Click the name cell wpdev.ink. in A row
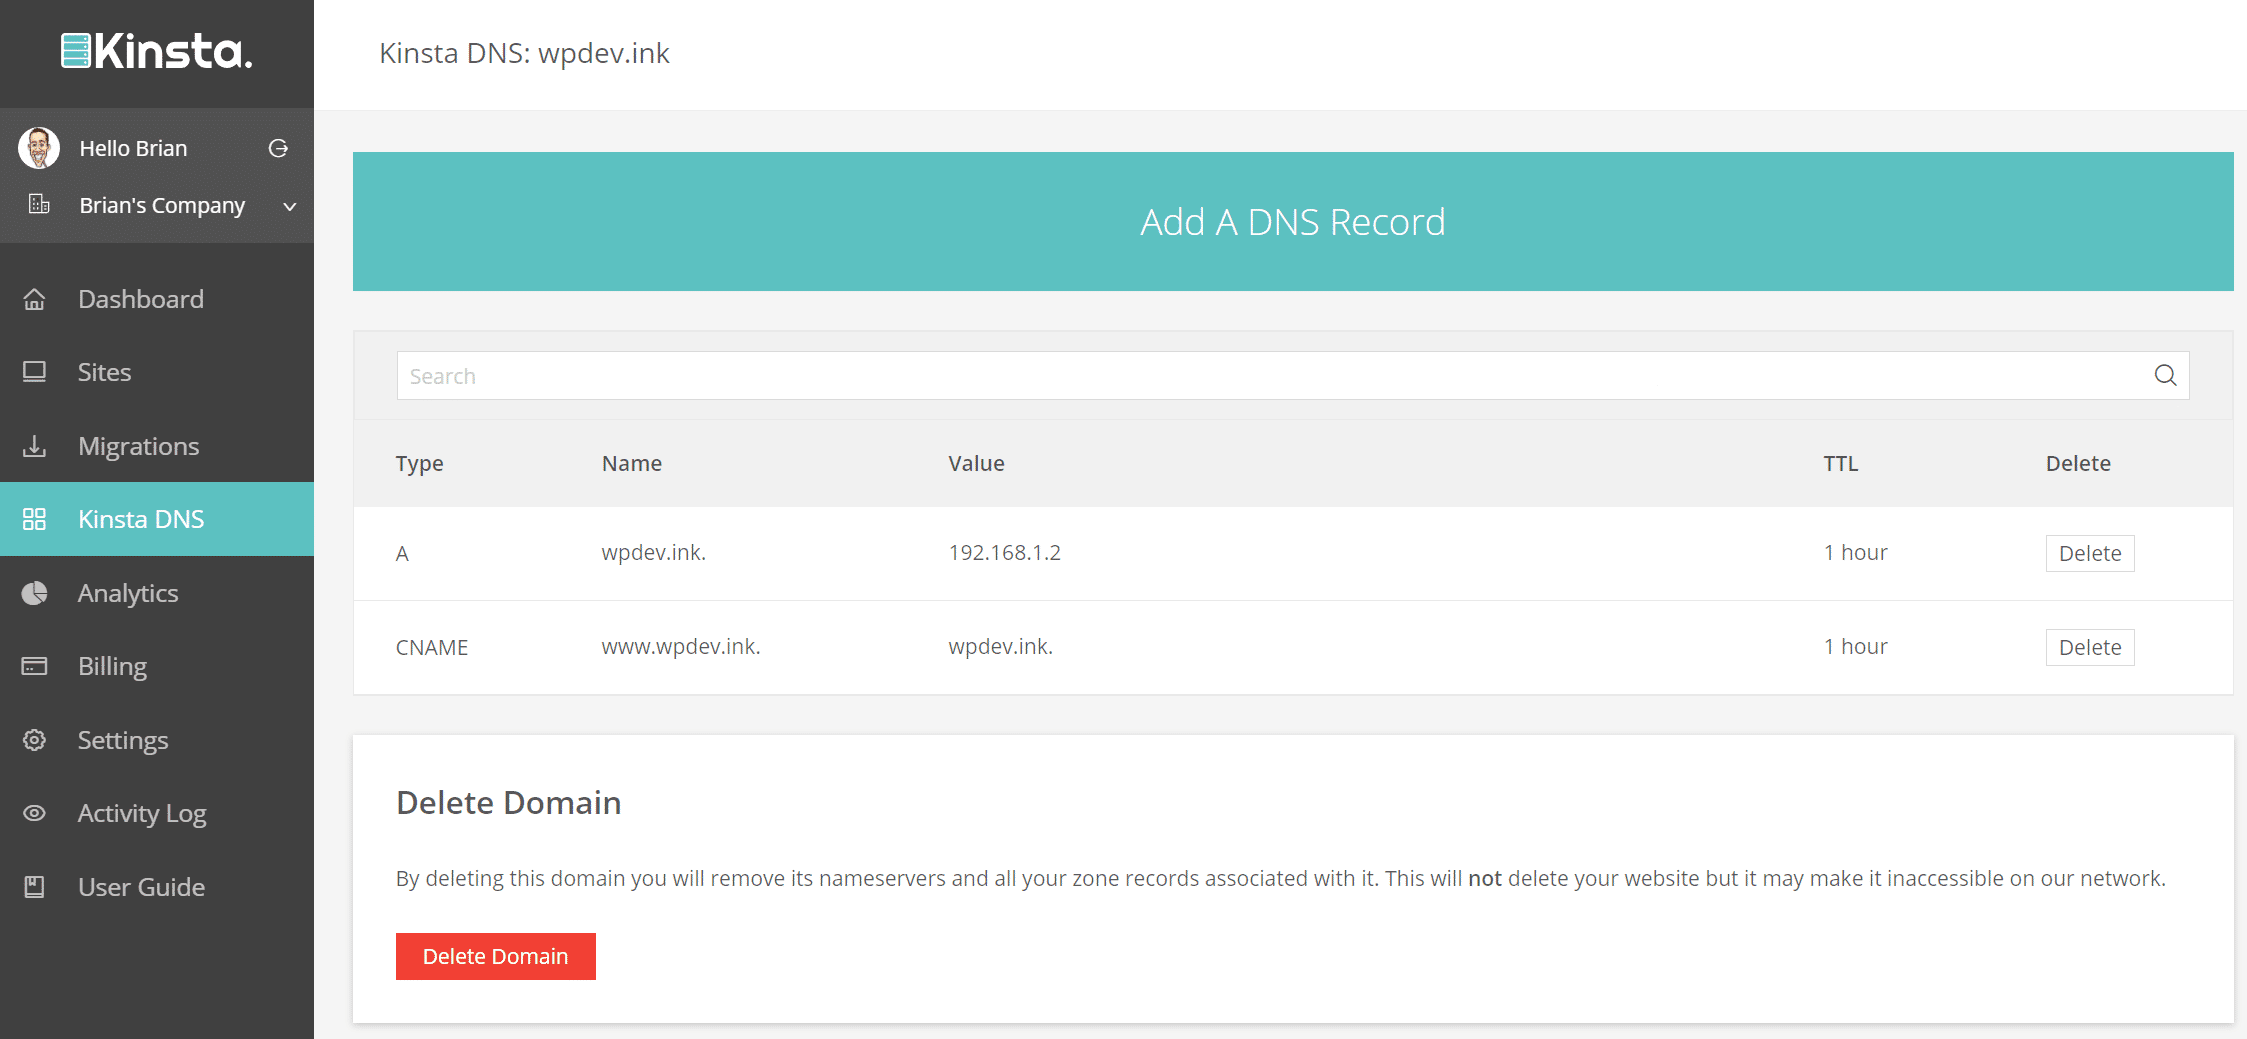This screenshot has width=2247, height=1039. point(654,552)
